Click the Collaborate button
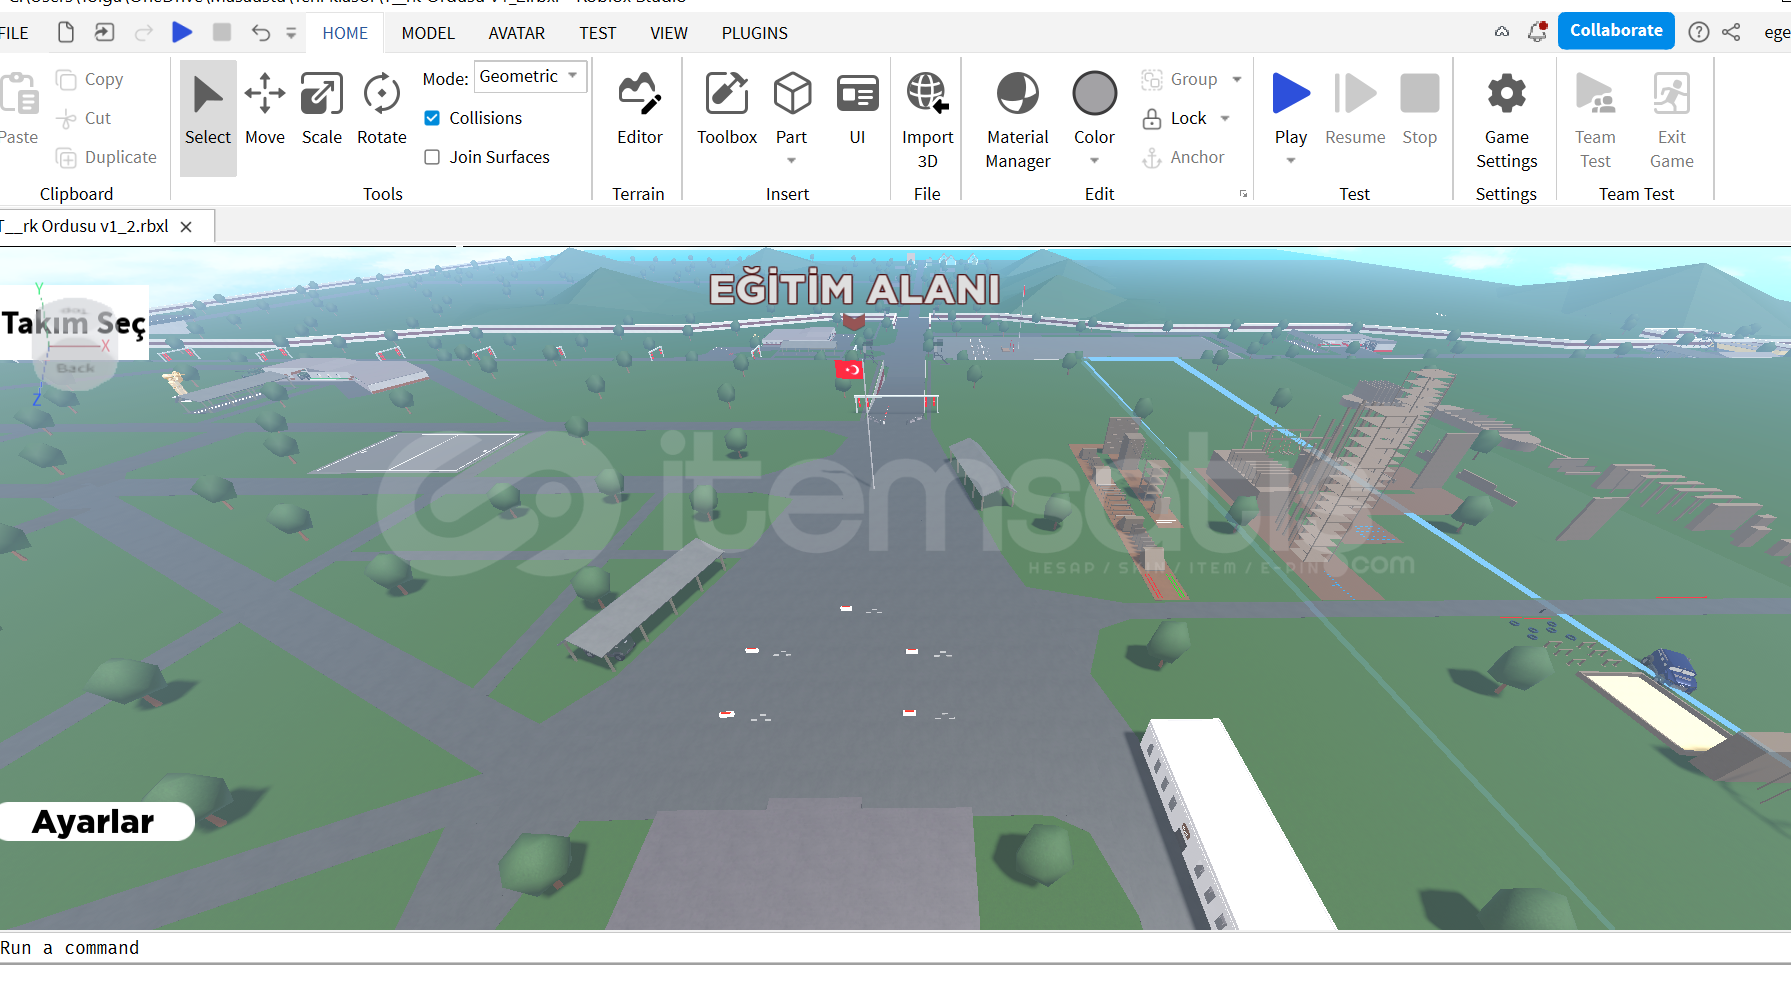 coord(1615,31)
